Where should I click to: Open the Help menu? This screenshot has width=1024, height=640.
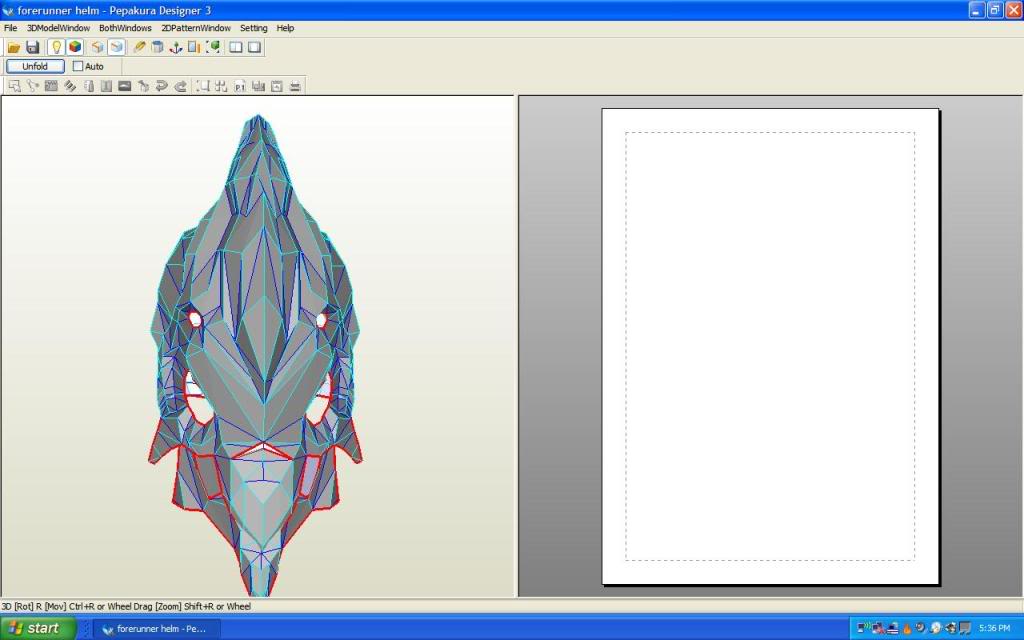pos(285,28)
